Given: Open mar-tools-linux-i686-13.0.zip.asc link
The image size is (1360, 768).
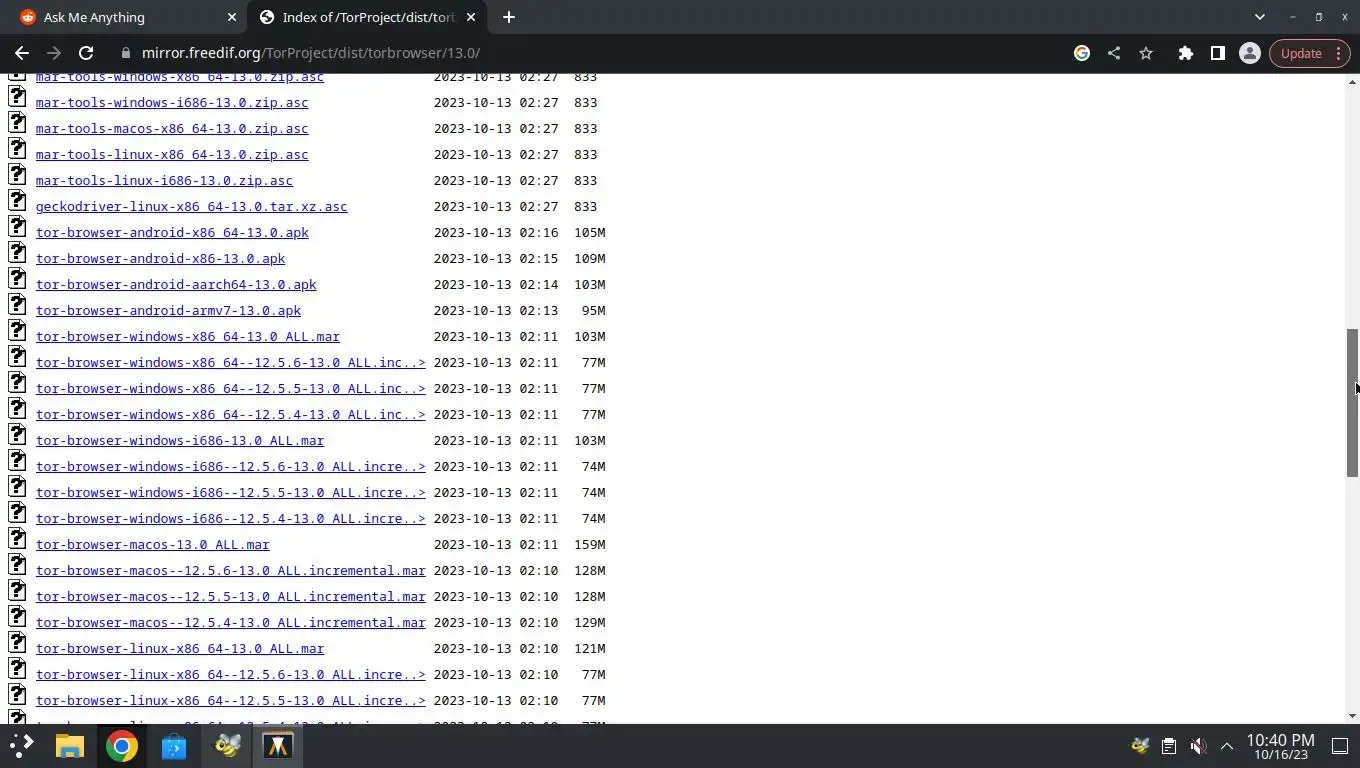Looking at the screenshot, I should [164, 181].
